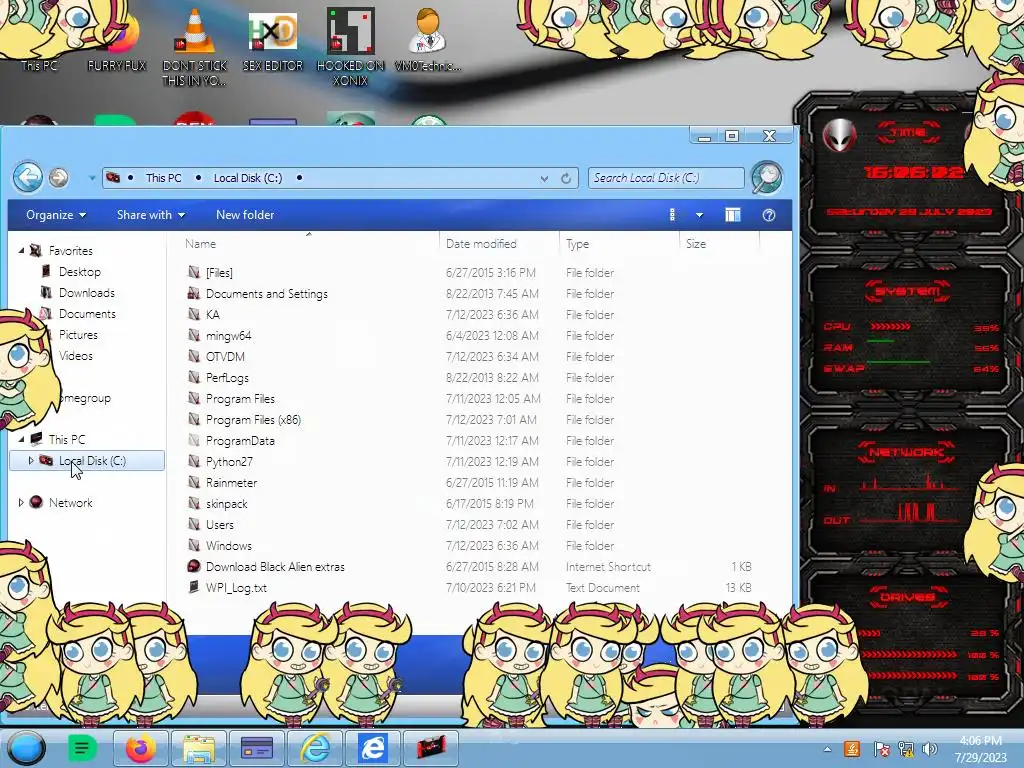Collapse the This PC tree node
Screen dimensions: 1024x768
point(21,439)
